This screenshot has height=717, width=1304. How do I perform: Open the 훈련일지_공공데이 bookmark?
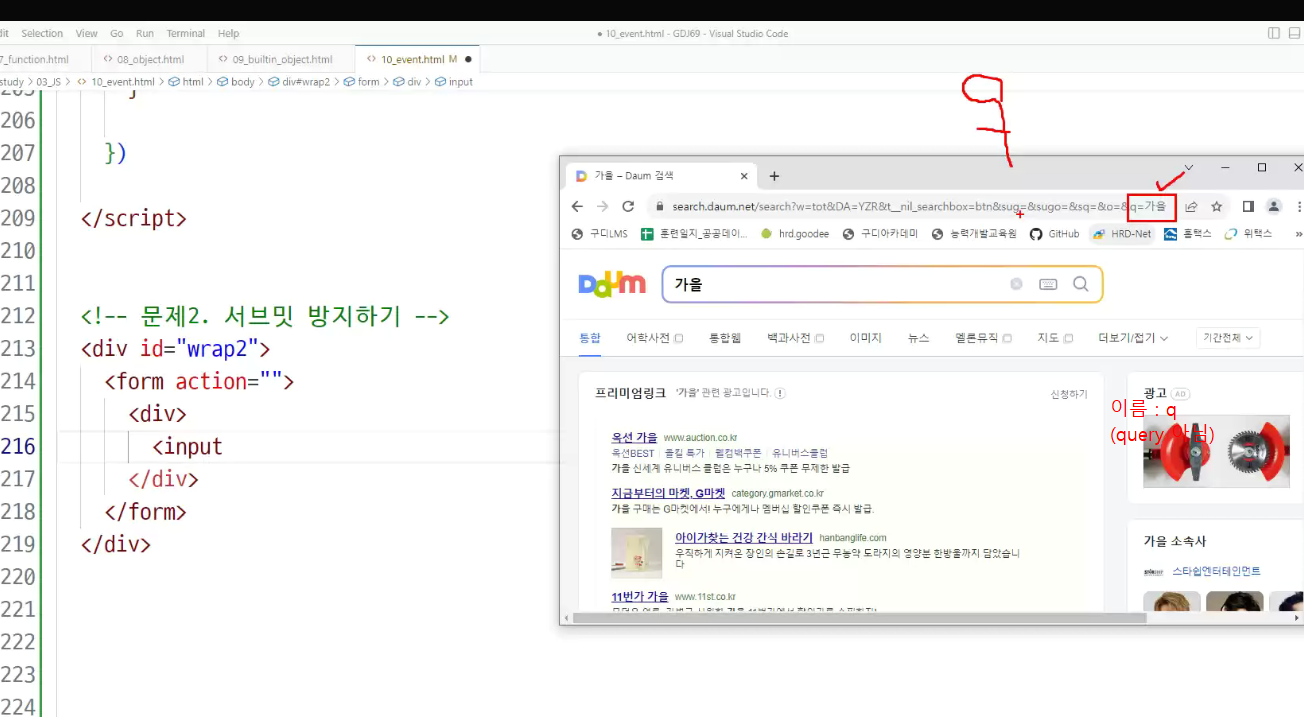click(x=694, y=234)
